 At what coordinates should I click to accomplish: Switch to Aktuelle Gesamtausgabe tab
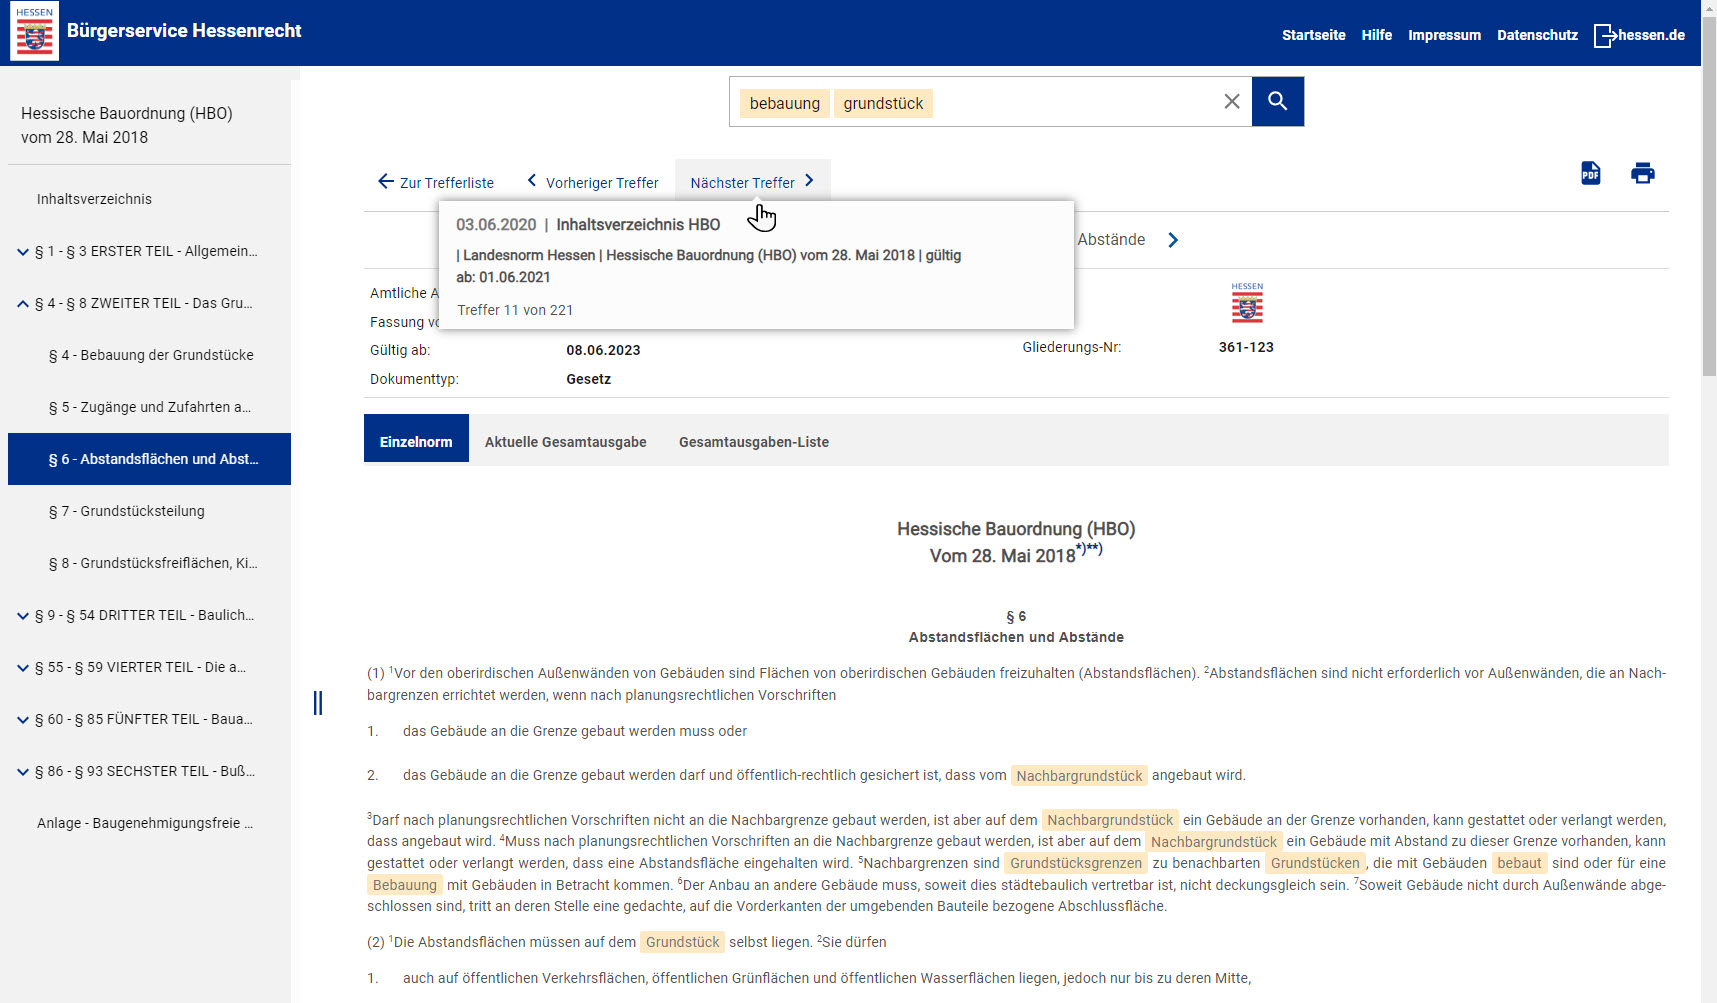click(566, 441)
